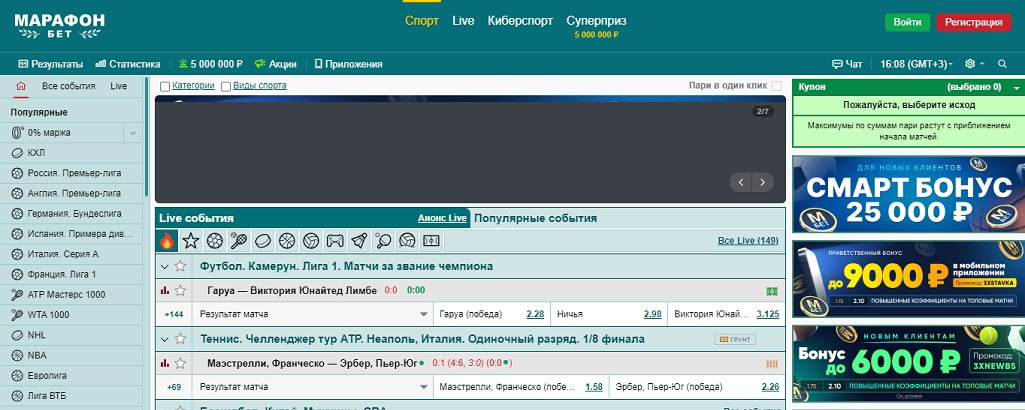Screen dimensions: 1025x410
Task: Click the Войти button
Action: [x=907, y=22]
